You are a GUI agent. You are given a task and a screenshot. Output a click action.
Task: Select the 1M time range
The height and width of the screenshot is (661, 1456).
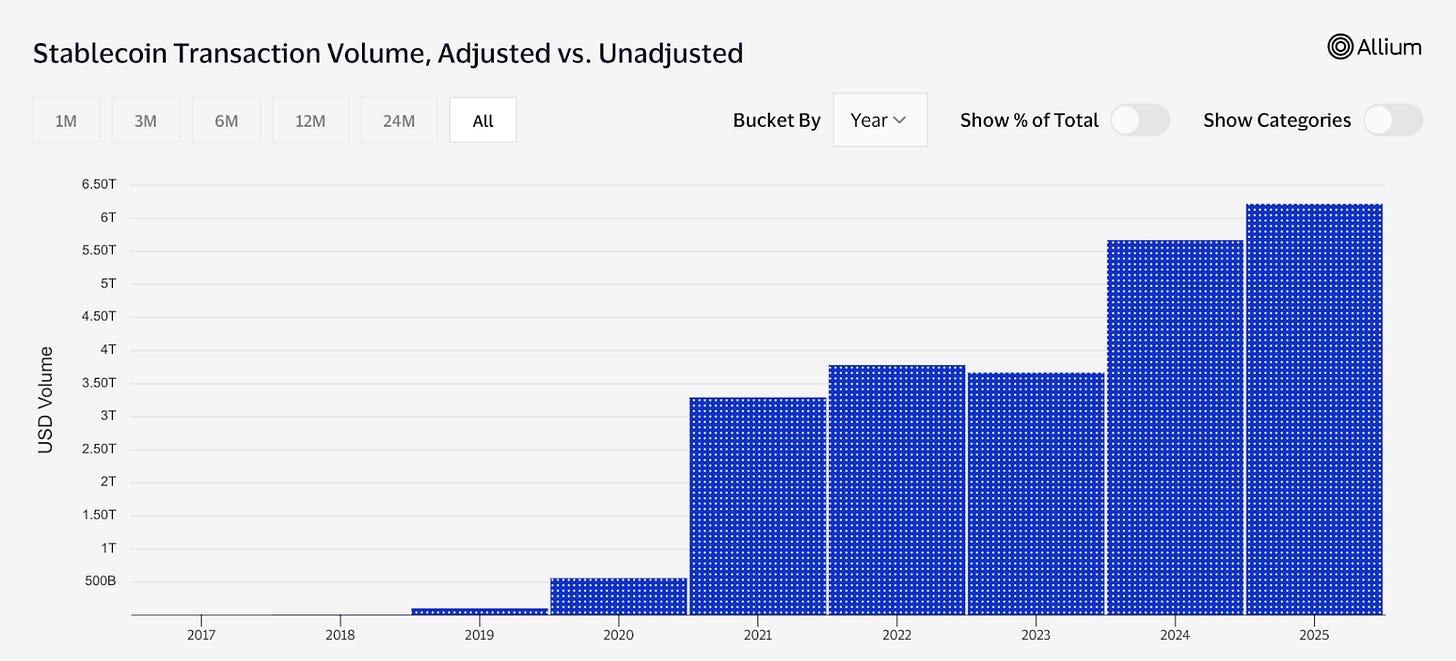pyautogui.click(x=66, y=120)
